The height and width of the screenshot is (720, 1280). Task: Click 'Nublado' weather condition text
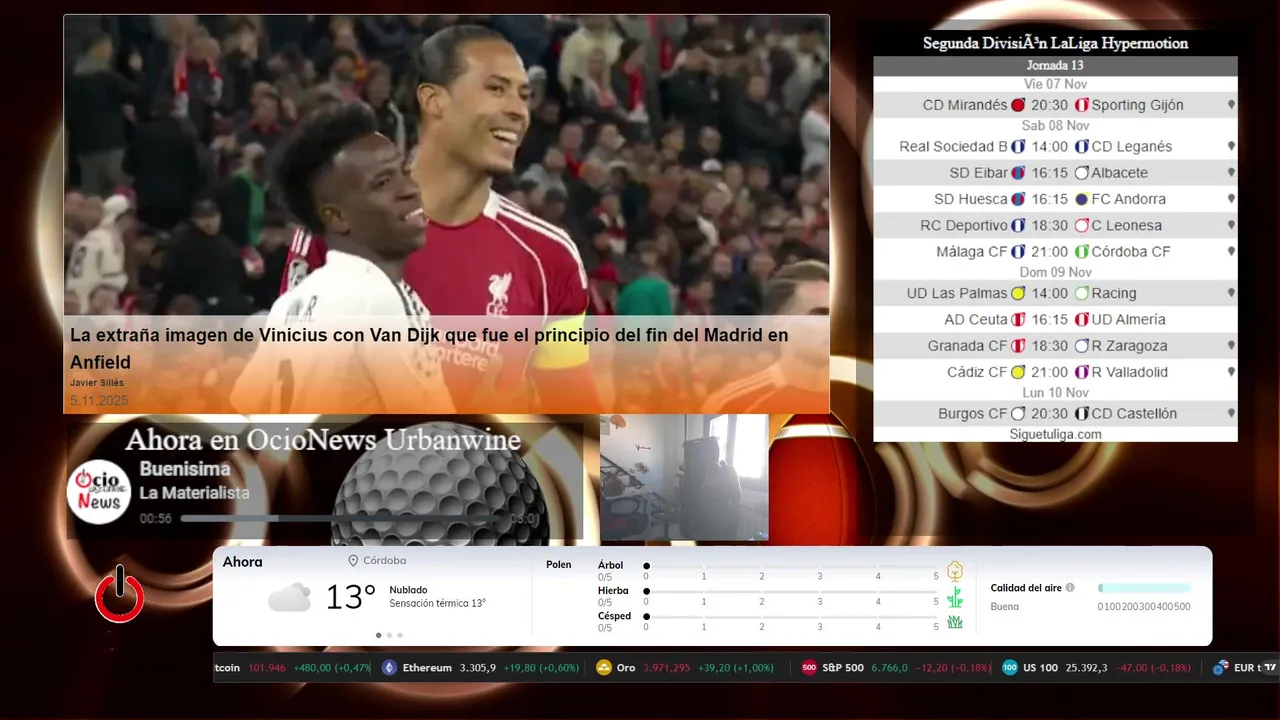408,590
